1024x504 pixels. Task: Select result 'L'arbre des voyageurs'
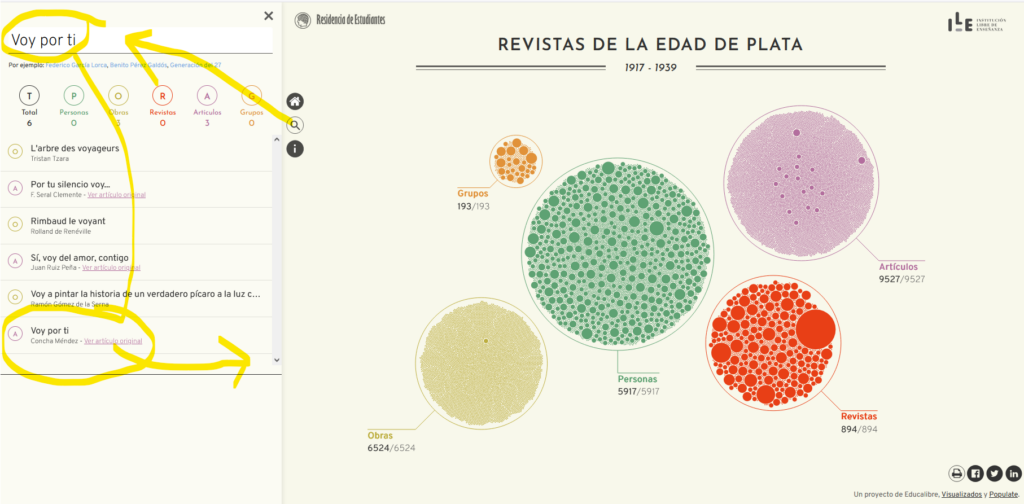pyautogui.click(x=75, y=148)
